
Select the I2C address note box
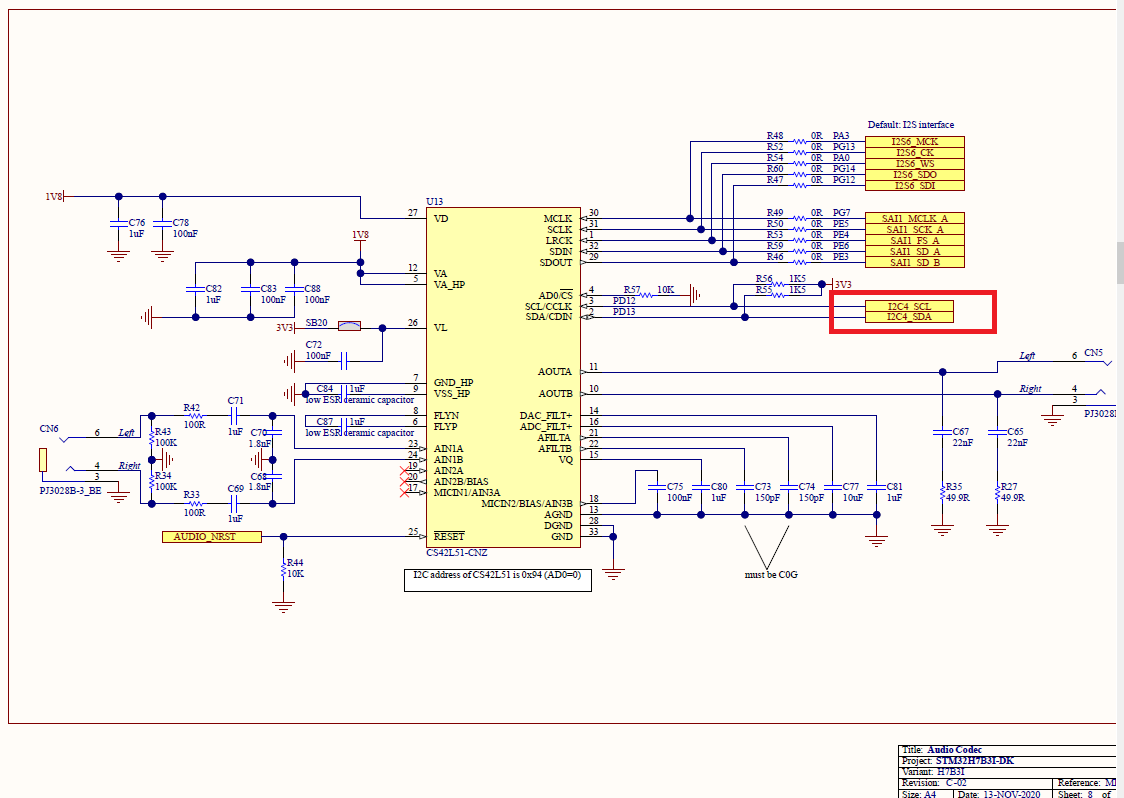click(x=497, y=579)
